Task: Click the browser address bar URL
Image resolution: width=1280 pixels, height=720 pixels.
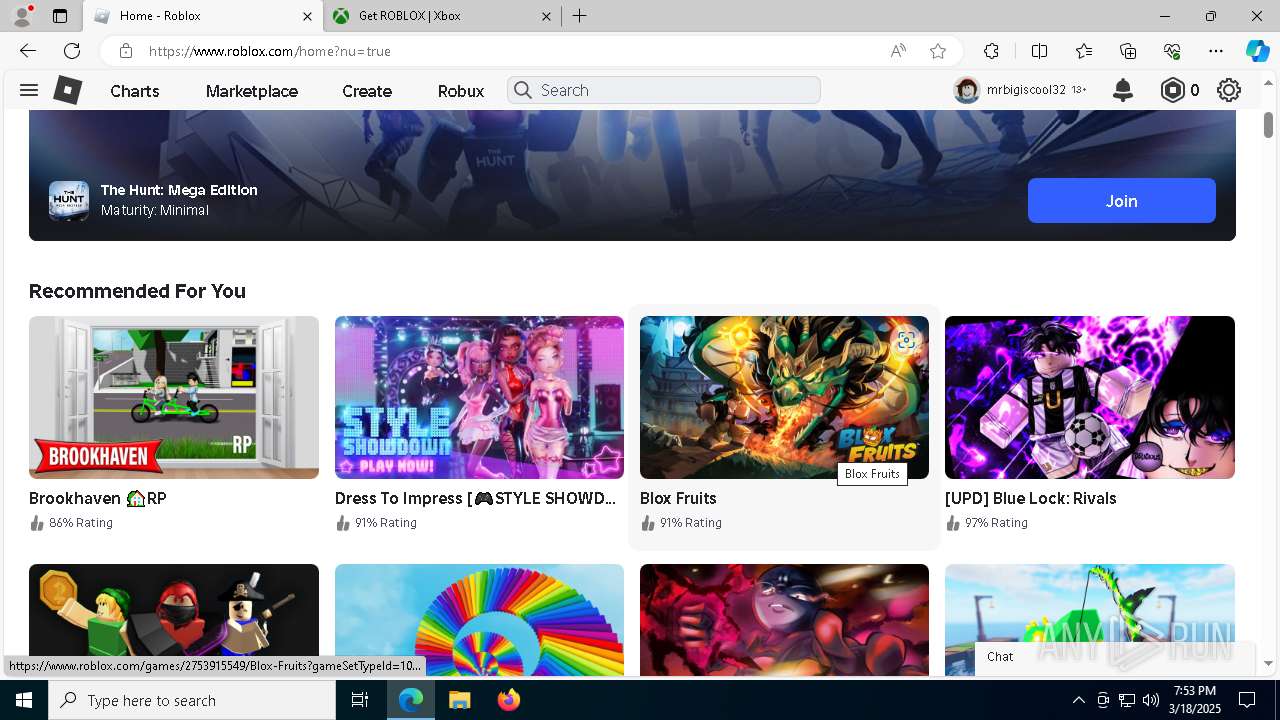Action: click(270, 51)
